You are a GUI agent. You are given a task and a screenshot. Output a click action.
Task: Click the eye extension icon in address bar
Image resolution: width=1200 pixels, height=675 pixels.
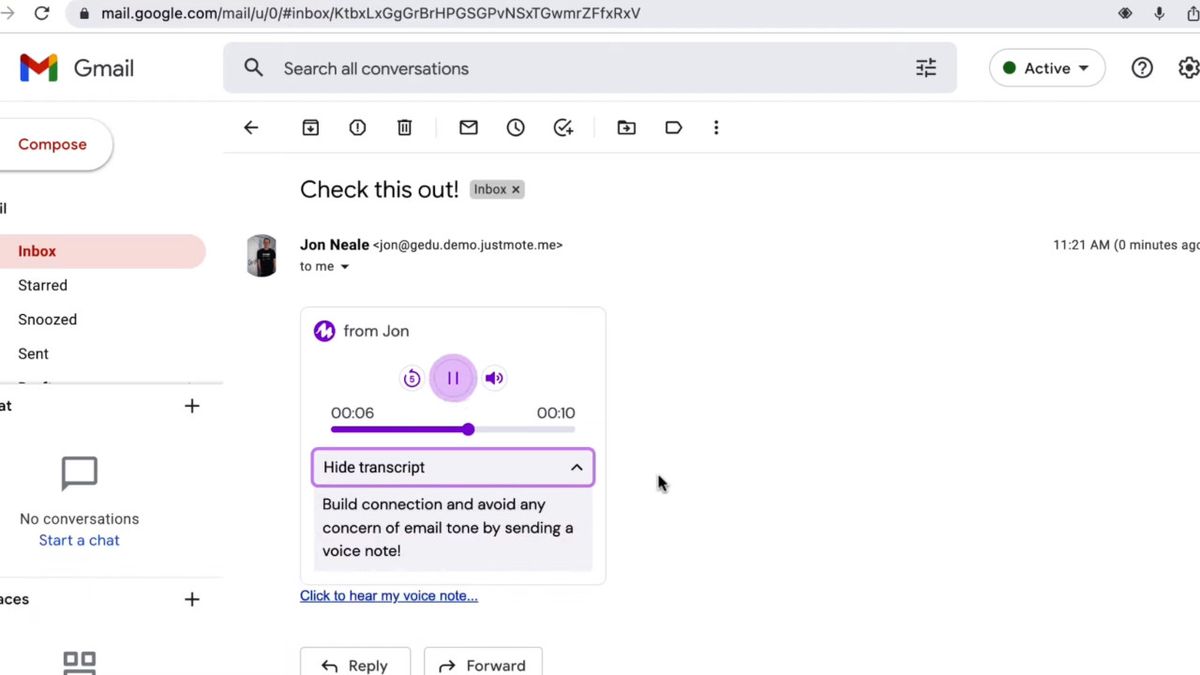1125,14
